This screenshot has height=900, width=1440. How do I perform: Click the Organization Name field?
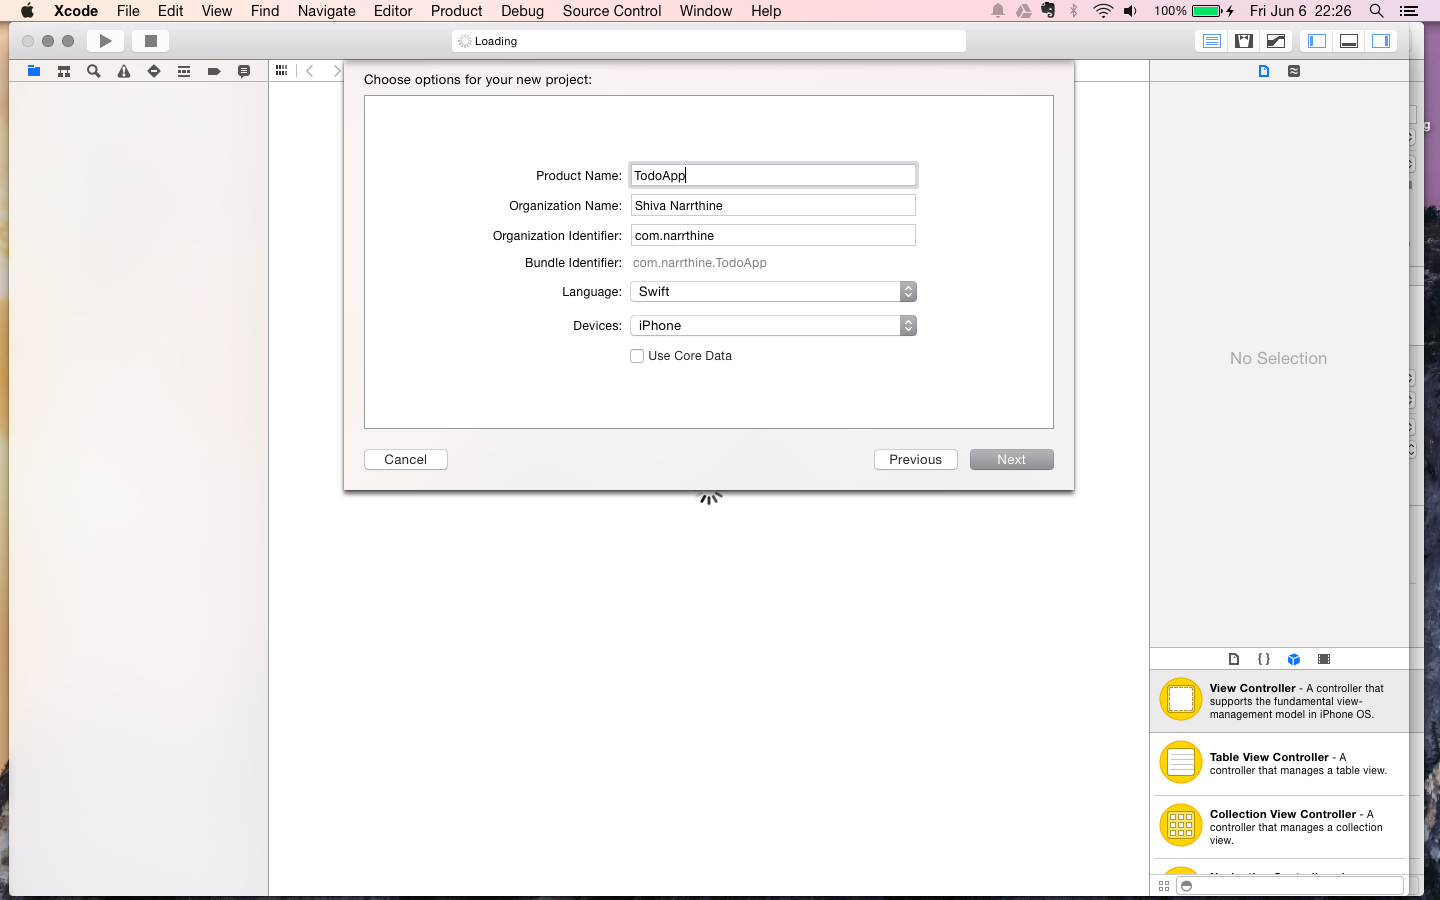[x=773, y=205]
